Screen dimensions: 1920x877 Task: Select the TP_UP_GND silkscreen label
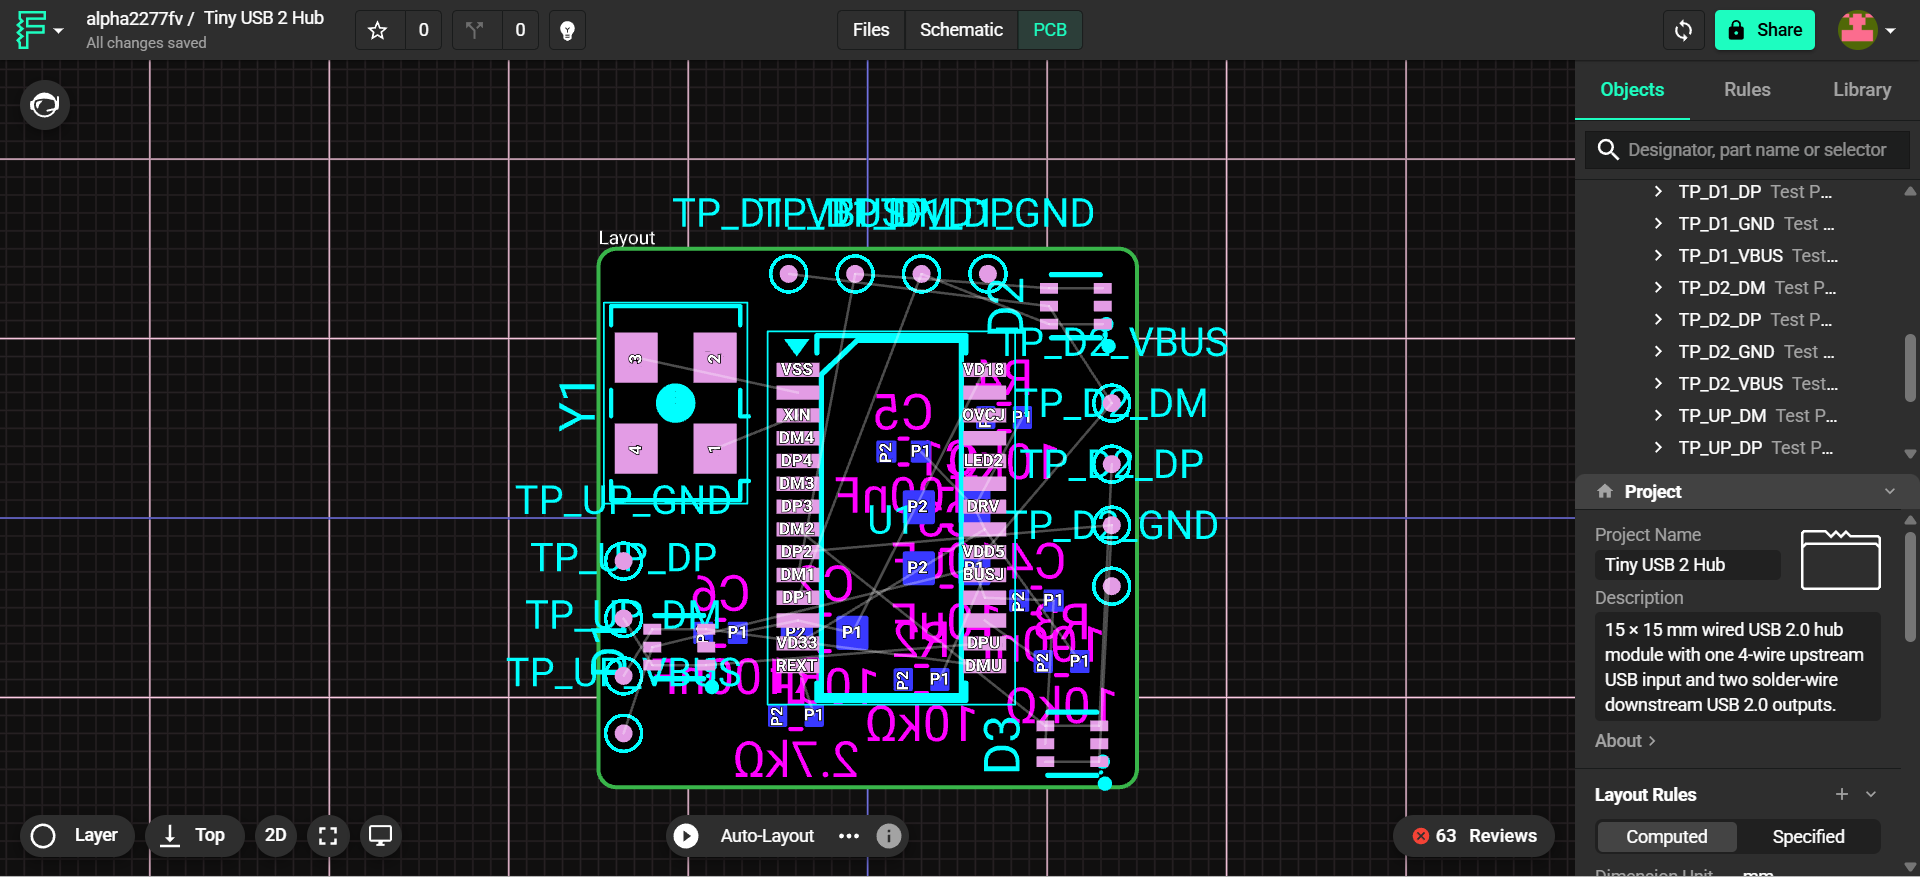pyautogui.click(x=624, y=500)
